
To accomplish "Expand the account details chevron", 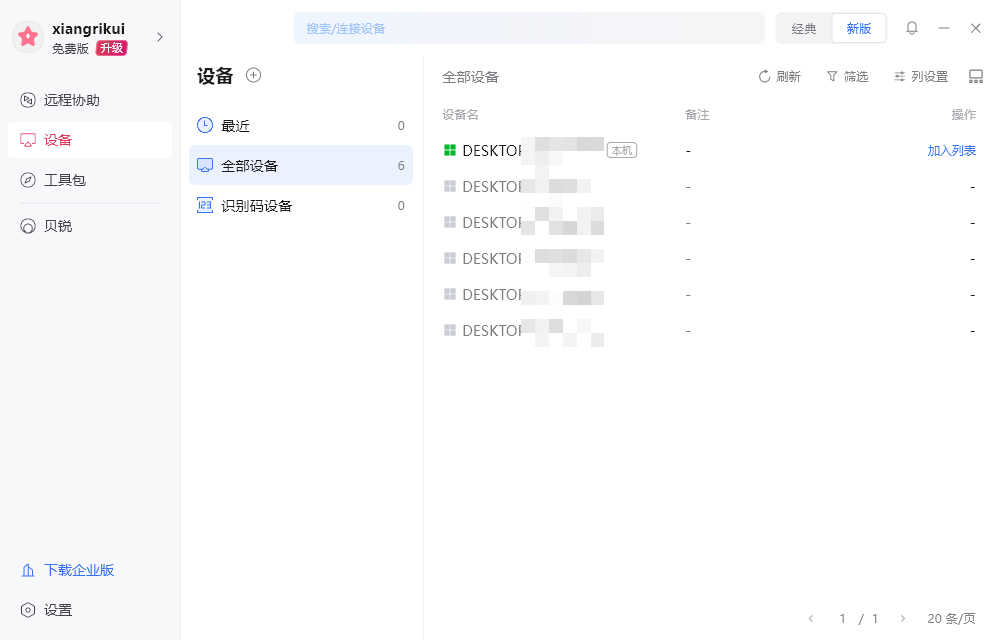I will pyautogui.click(x=160, y=37).
